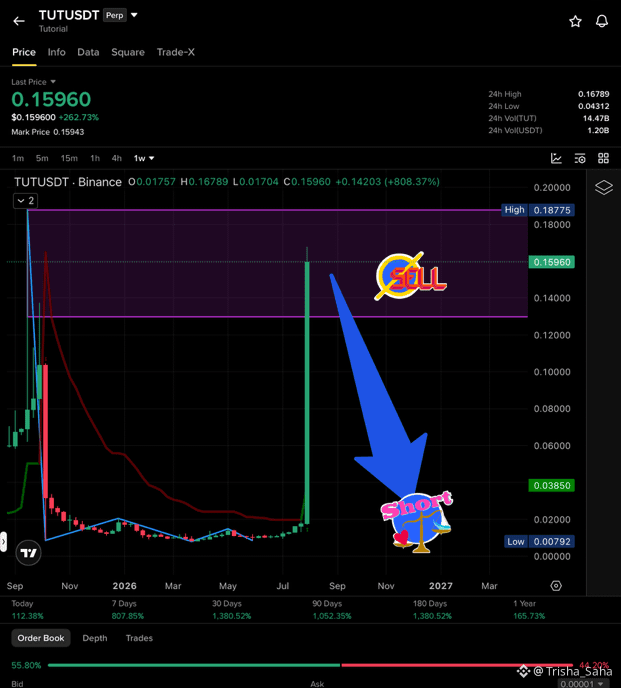Click the Today 112.38% performance value
Image resolution: width=621 pixels, height=688 pixels.
click(28, 616)
